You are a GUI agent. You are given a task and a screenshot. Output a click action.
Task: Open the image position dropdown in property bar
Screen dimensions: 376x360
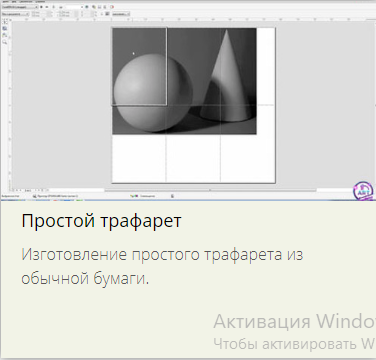[x=15, y=14]
